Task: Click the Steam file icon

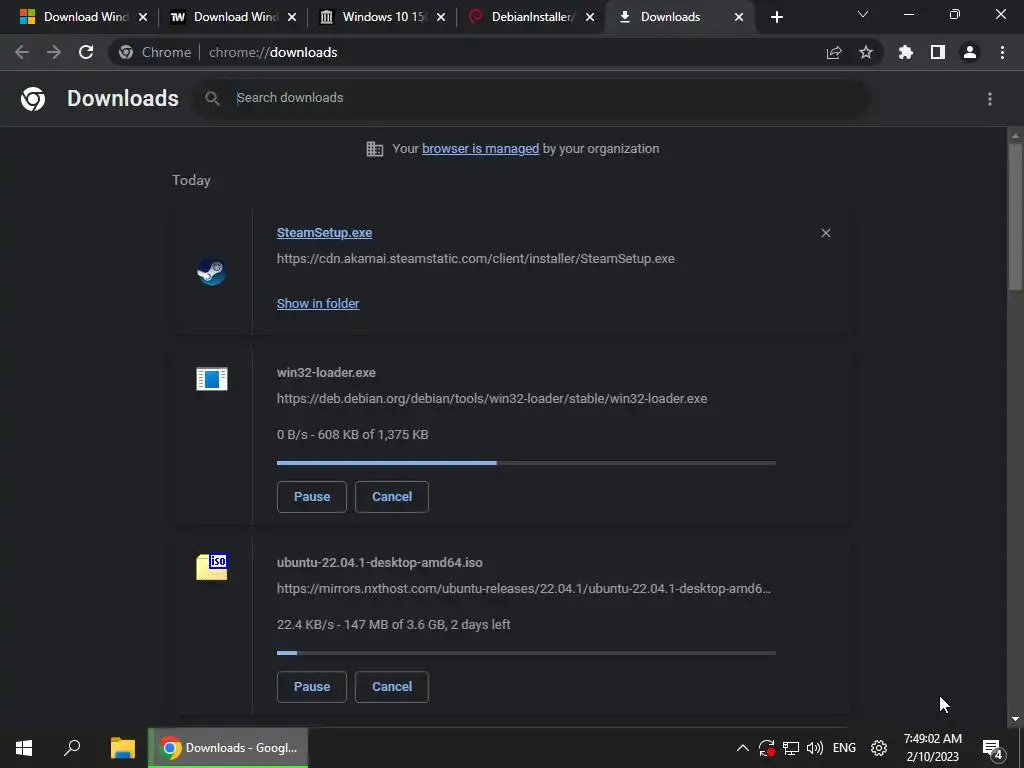Action: (212, 271)
